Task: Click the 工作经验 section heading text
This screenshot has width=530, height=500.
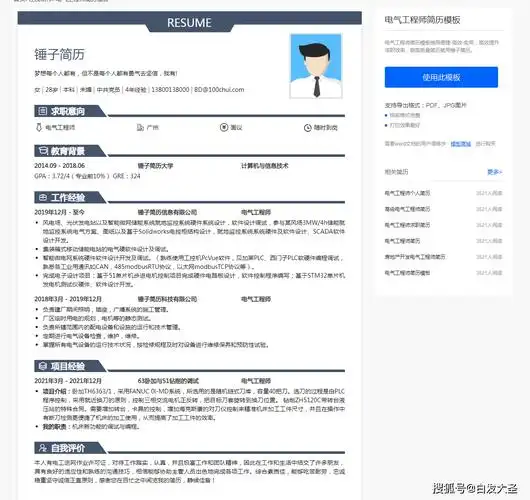Action: tap(68, 197)
